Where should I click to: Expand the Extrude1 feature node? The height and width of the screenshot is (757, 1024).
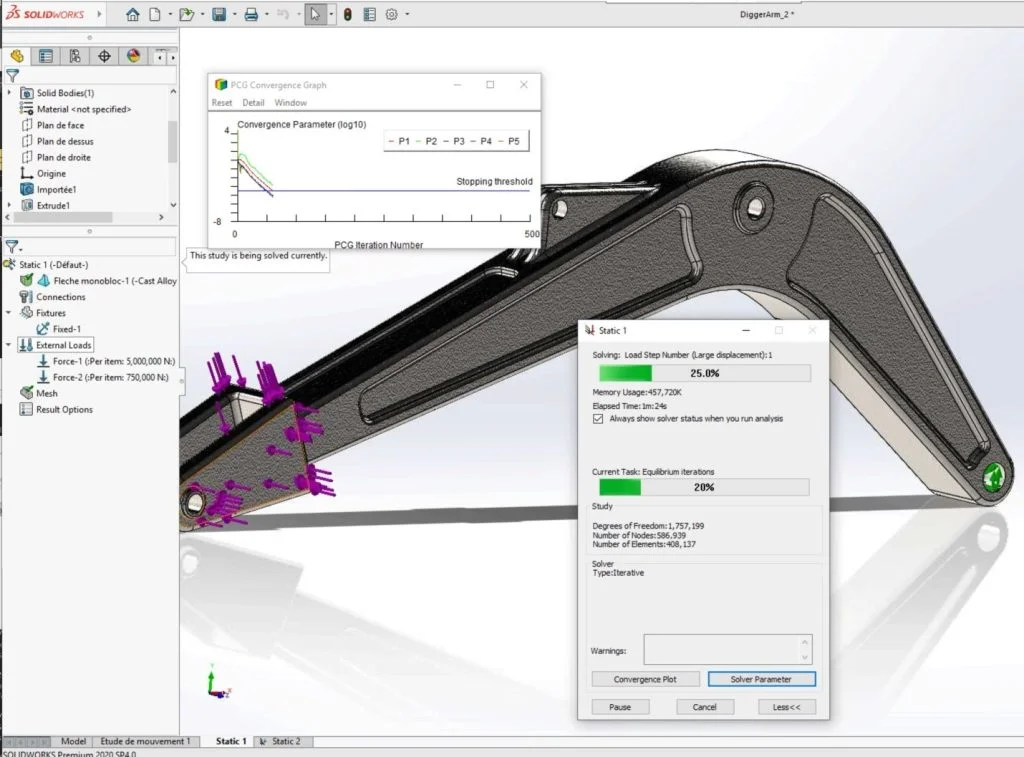coord(8,203)
